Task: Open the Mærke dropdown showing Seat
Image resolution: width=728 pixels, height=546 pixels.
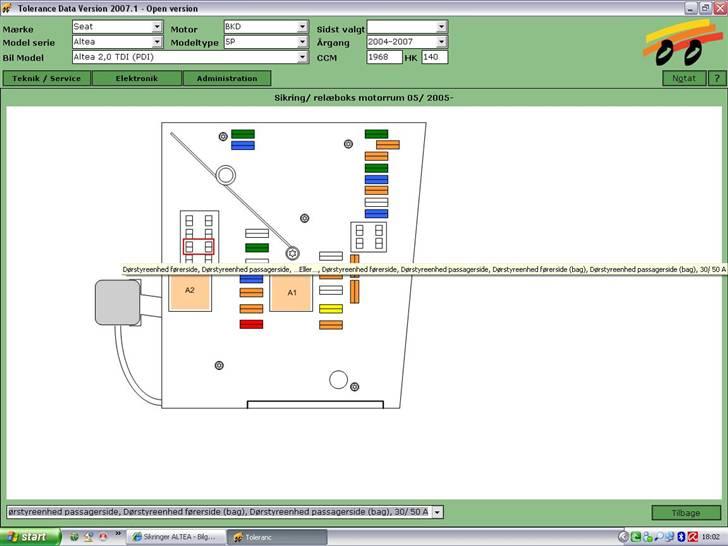Action: (117, 26)
